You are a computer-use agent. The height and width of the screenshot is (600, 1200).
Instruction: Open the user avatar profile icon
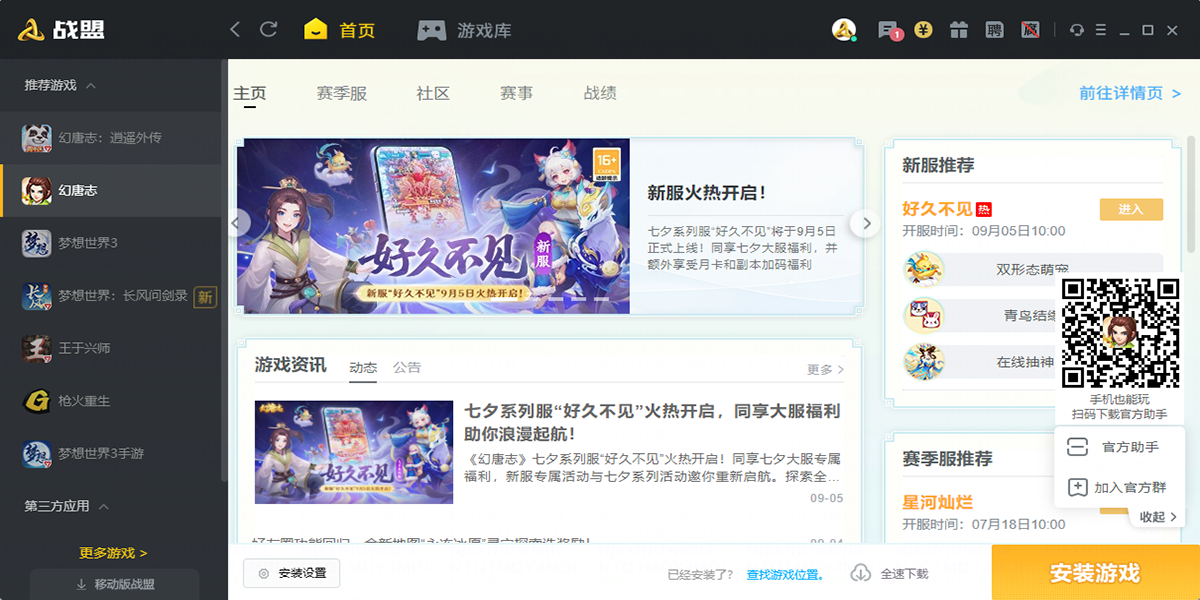coord(844,30)
